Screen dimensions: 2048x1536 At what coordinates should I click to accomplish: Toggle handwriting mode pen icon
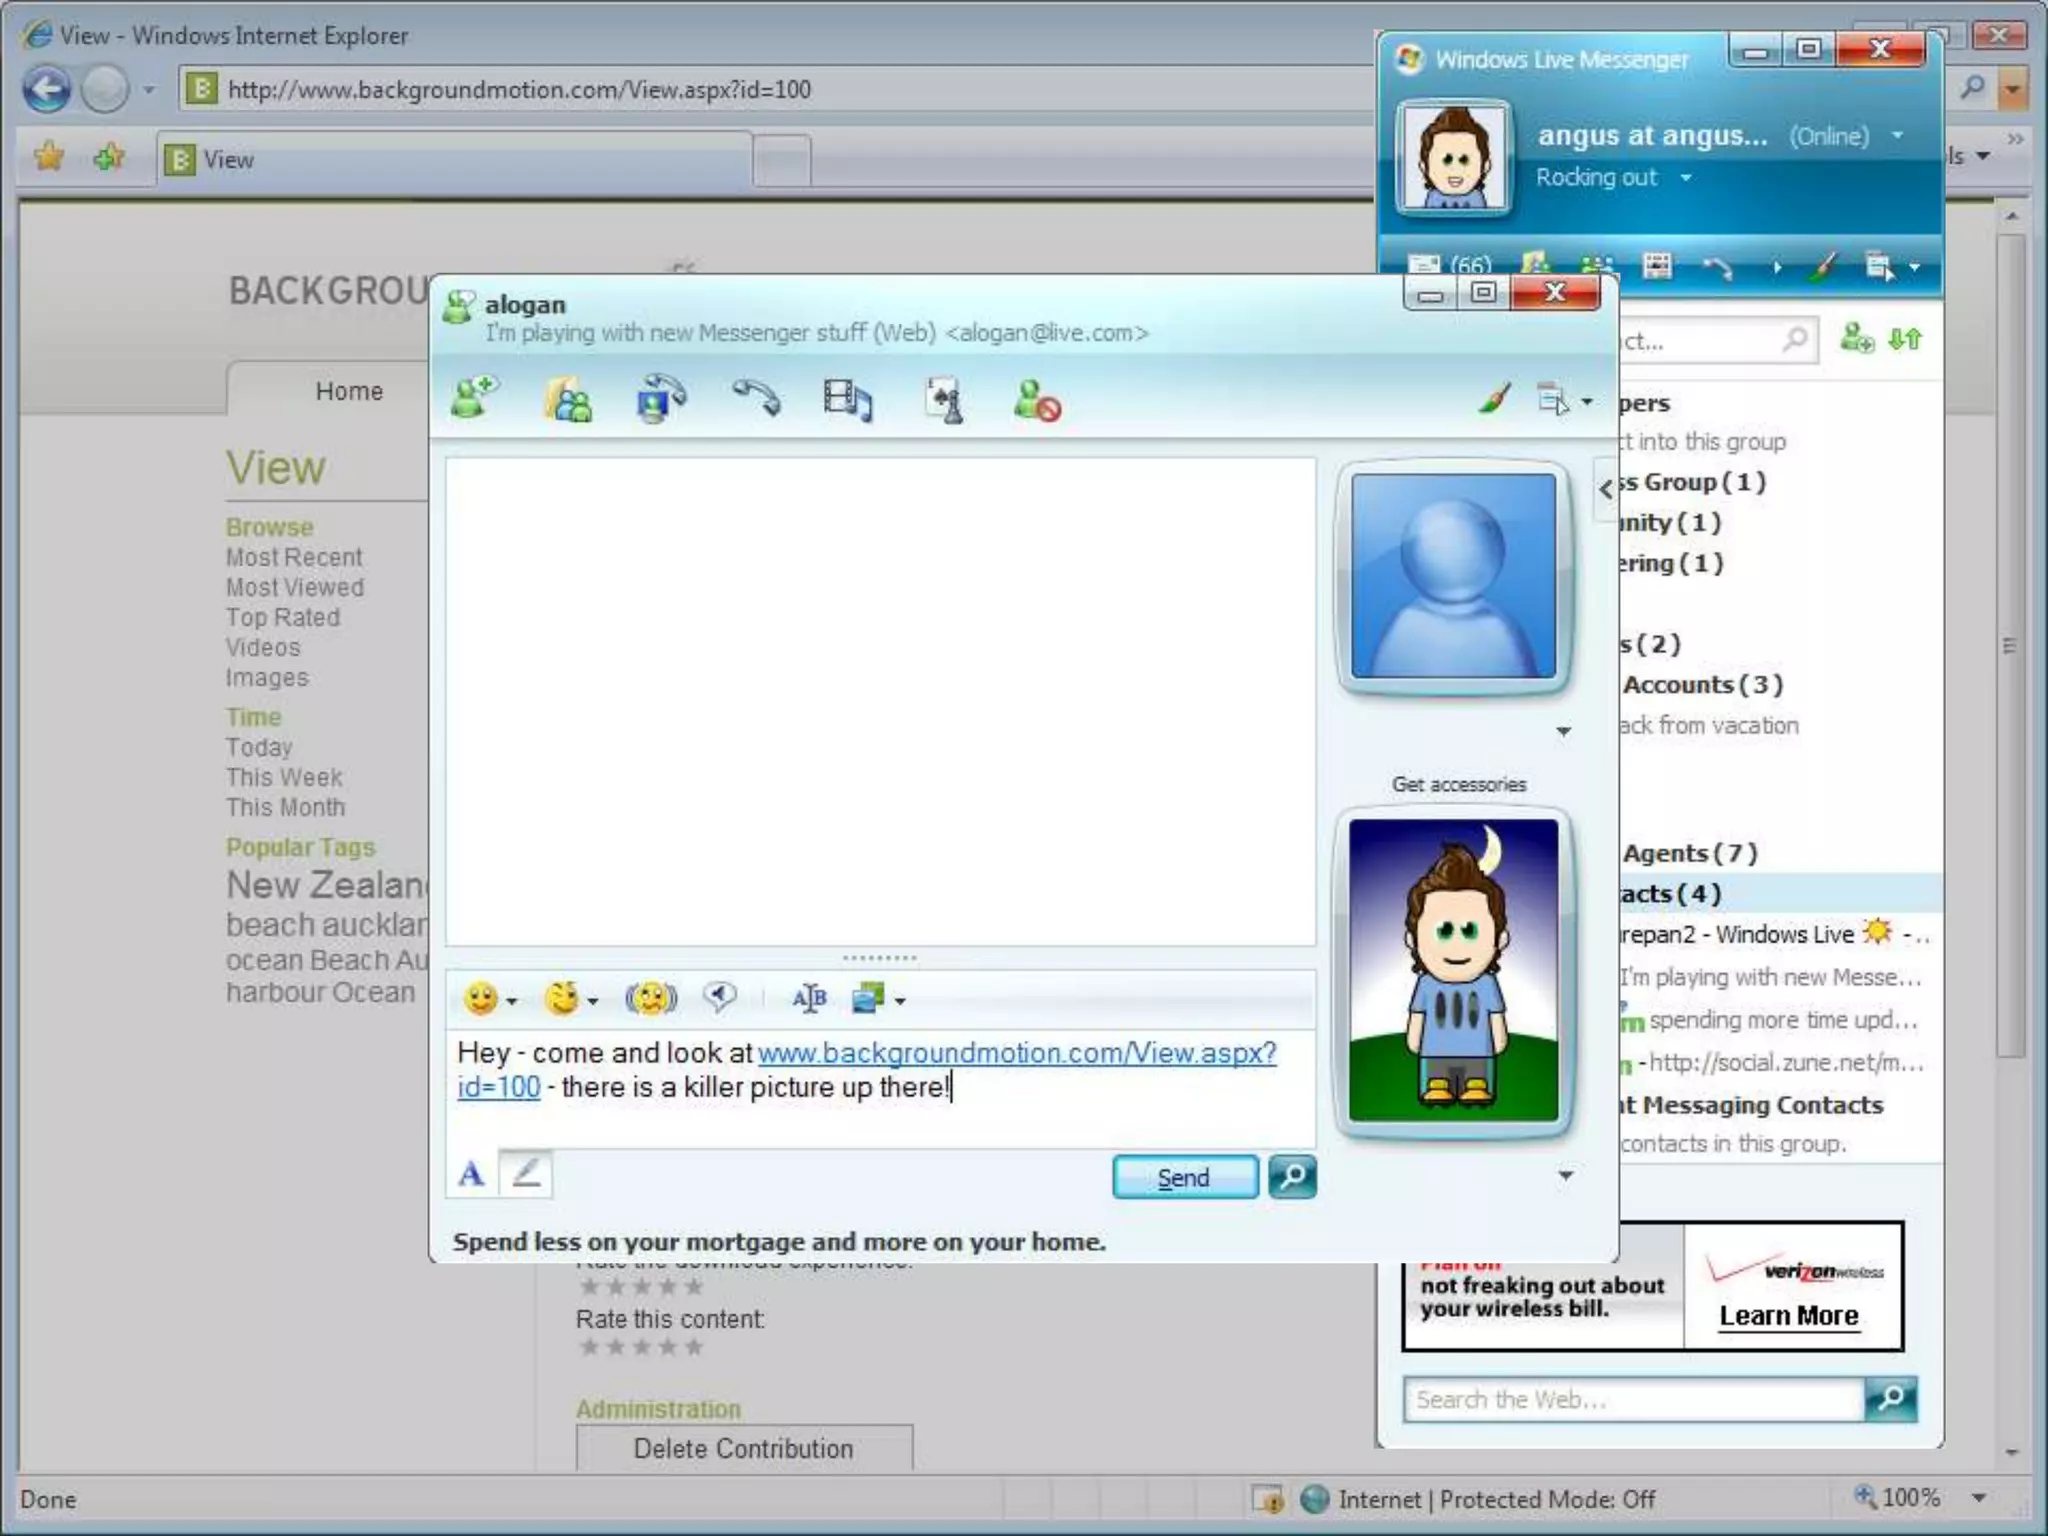pos(526,1174)
